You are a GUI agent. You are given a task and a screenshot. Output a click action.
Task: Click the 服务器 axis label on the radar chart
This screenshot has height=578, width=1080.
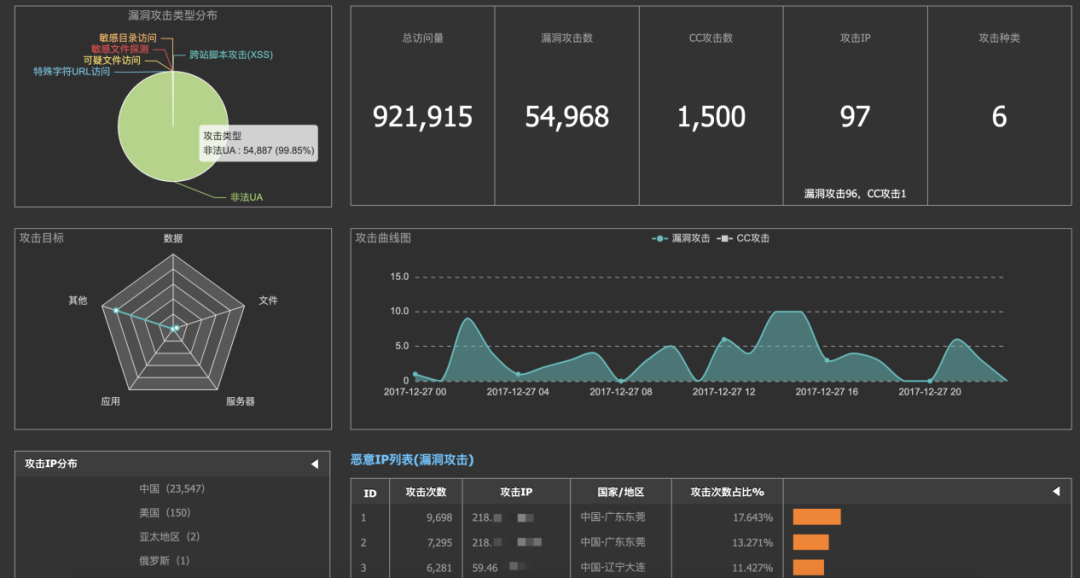coord(240,401)
